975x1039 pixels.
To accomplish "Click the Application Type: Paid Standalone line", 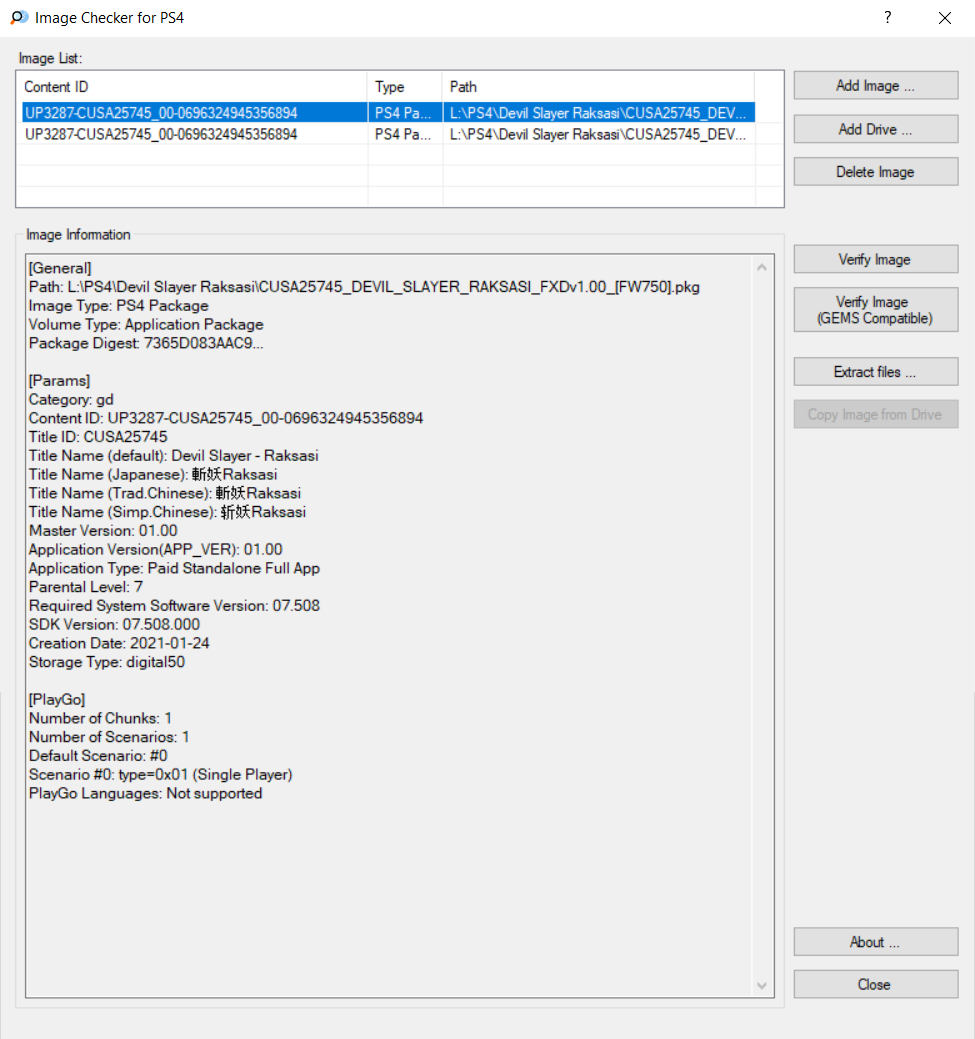I will coord(174,569).
